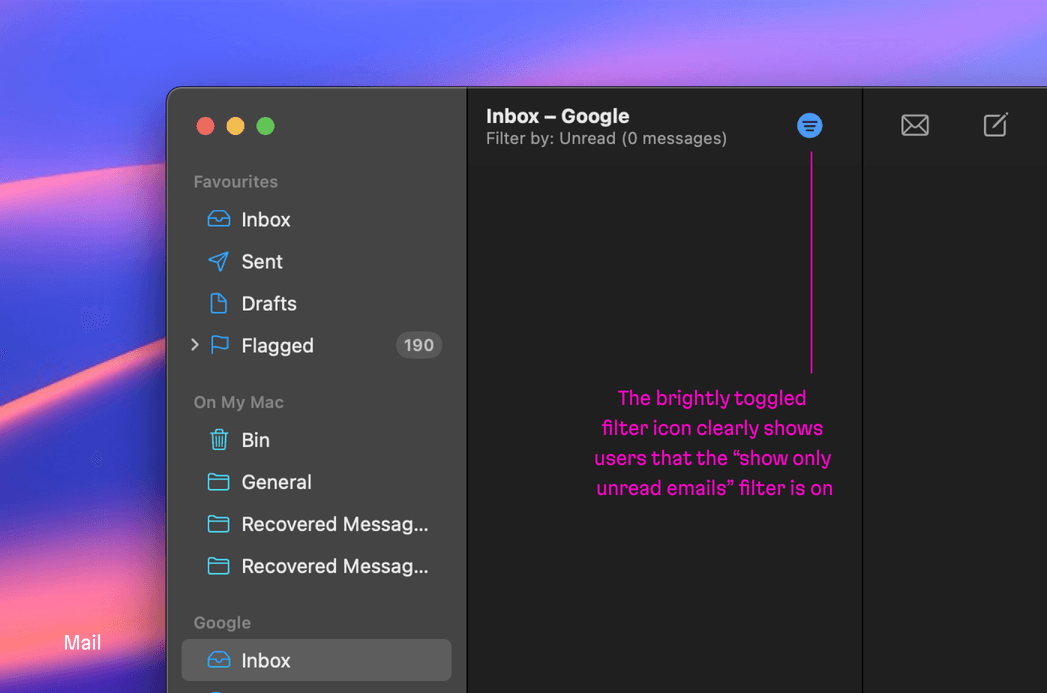Click the Mail app label in the Dock
The width and height of the screenshot is (1047, 693).
coord(82,642)
